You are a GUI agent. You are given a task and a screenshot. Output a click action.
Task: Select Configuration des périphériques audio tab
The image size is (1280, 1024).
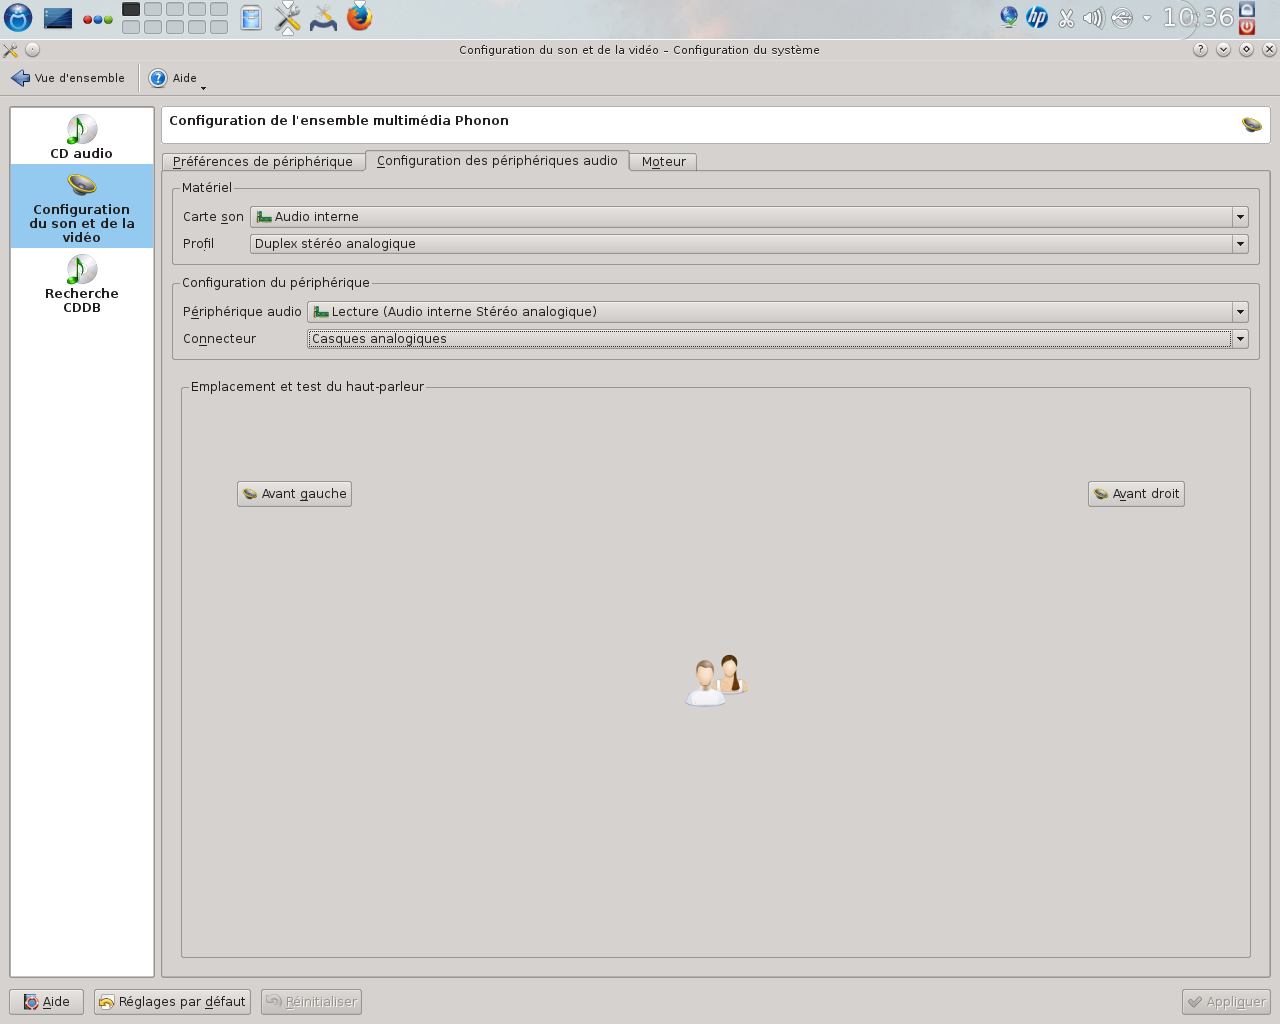pos(497,160)
